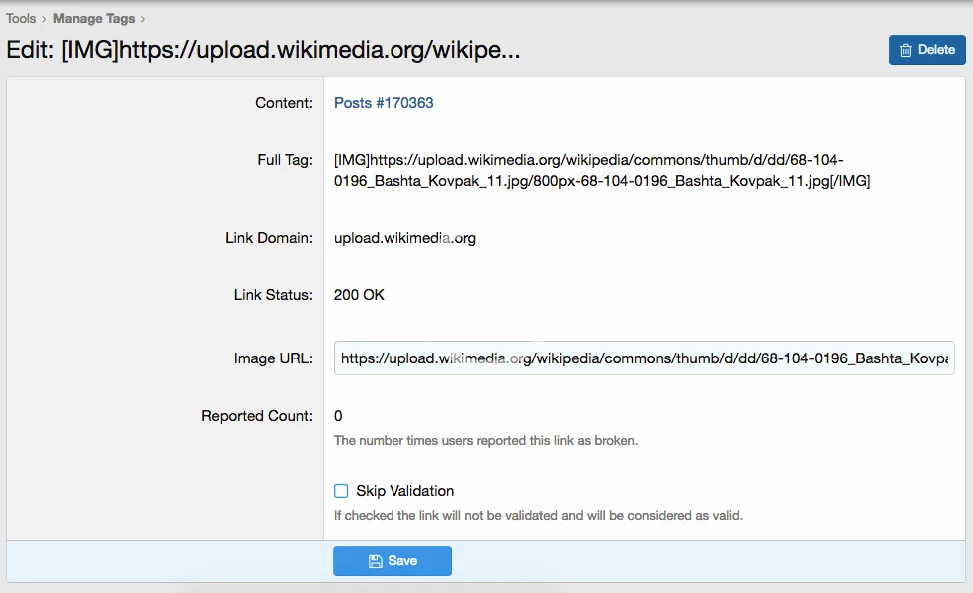
Task: Toggle the Skip Validation checkbox
Action: (x=341, y=491)
